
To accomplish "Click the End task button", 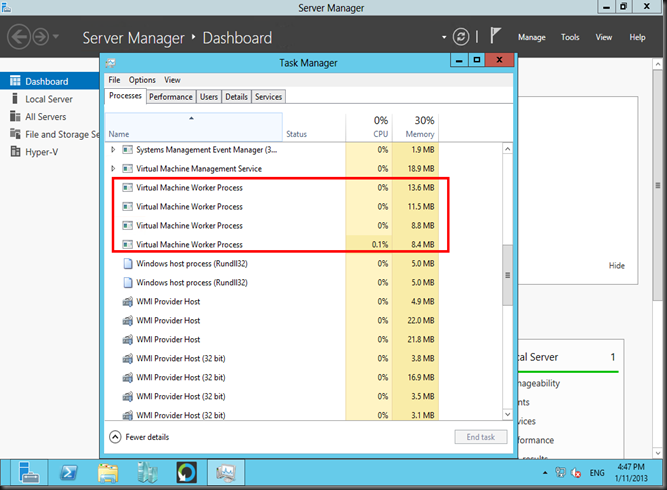I will pos(481,437).
